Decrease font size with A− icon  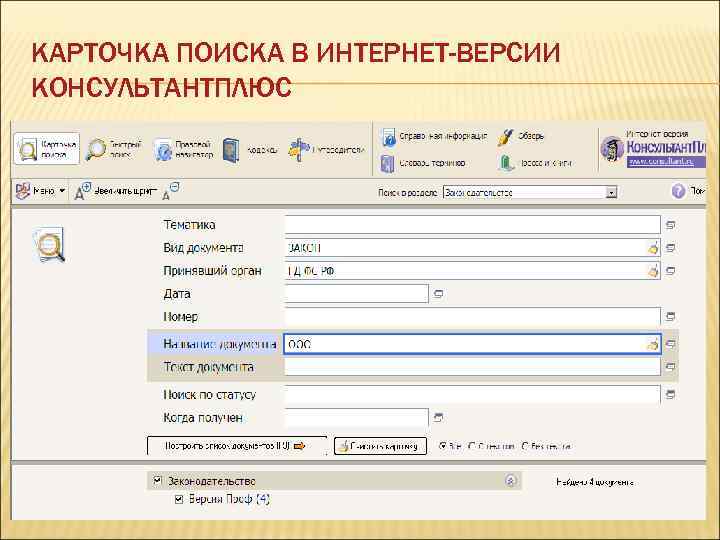click(171, 191)
